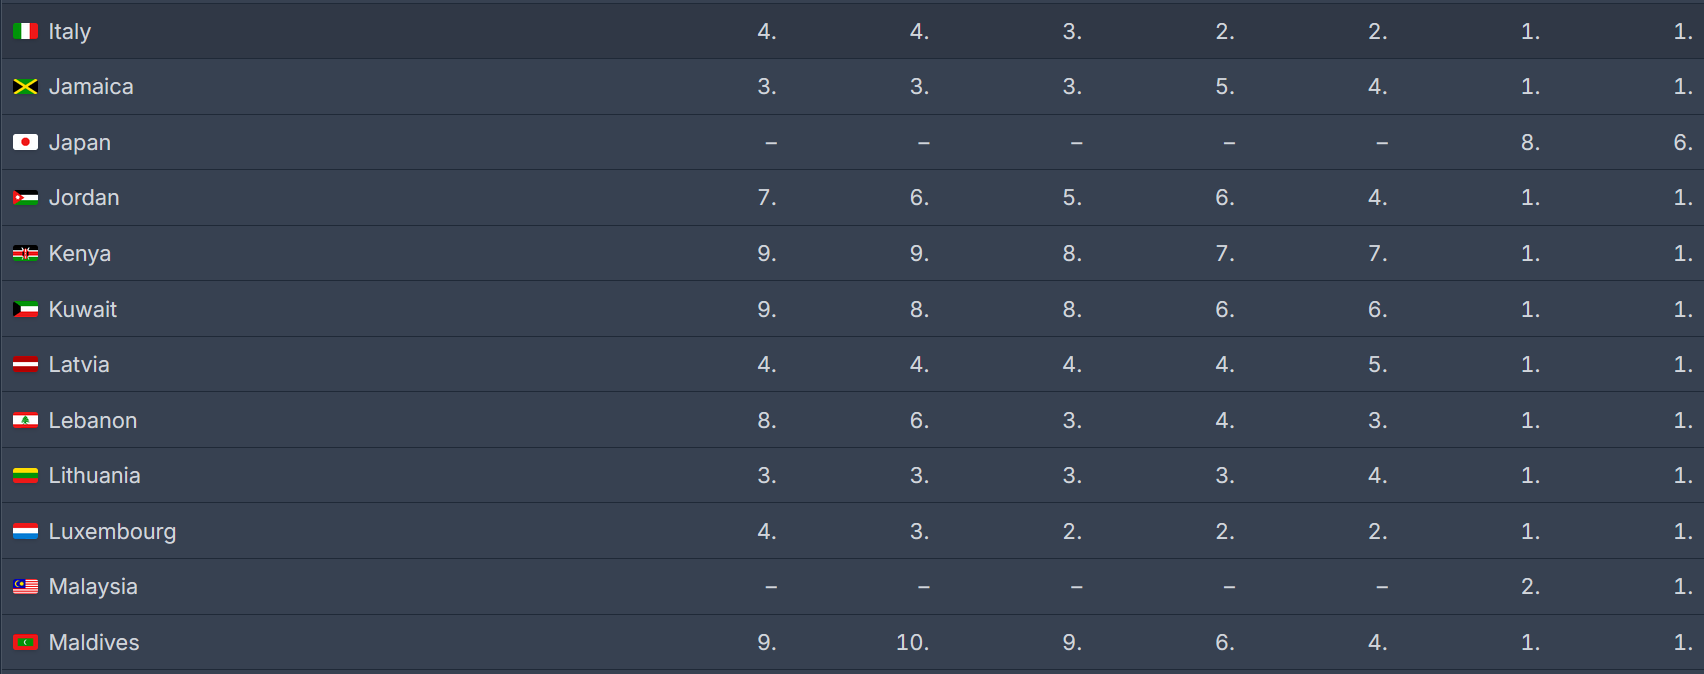
Task: Open the Lithuania country link
Action: click(x=95, y=476)
